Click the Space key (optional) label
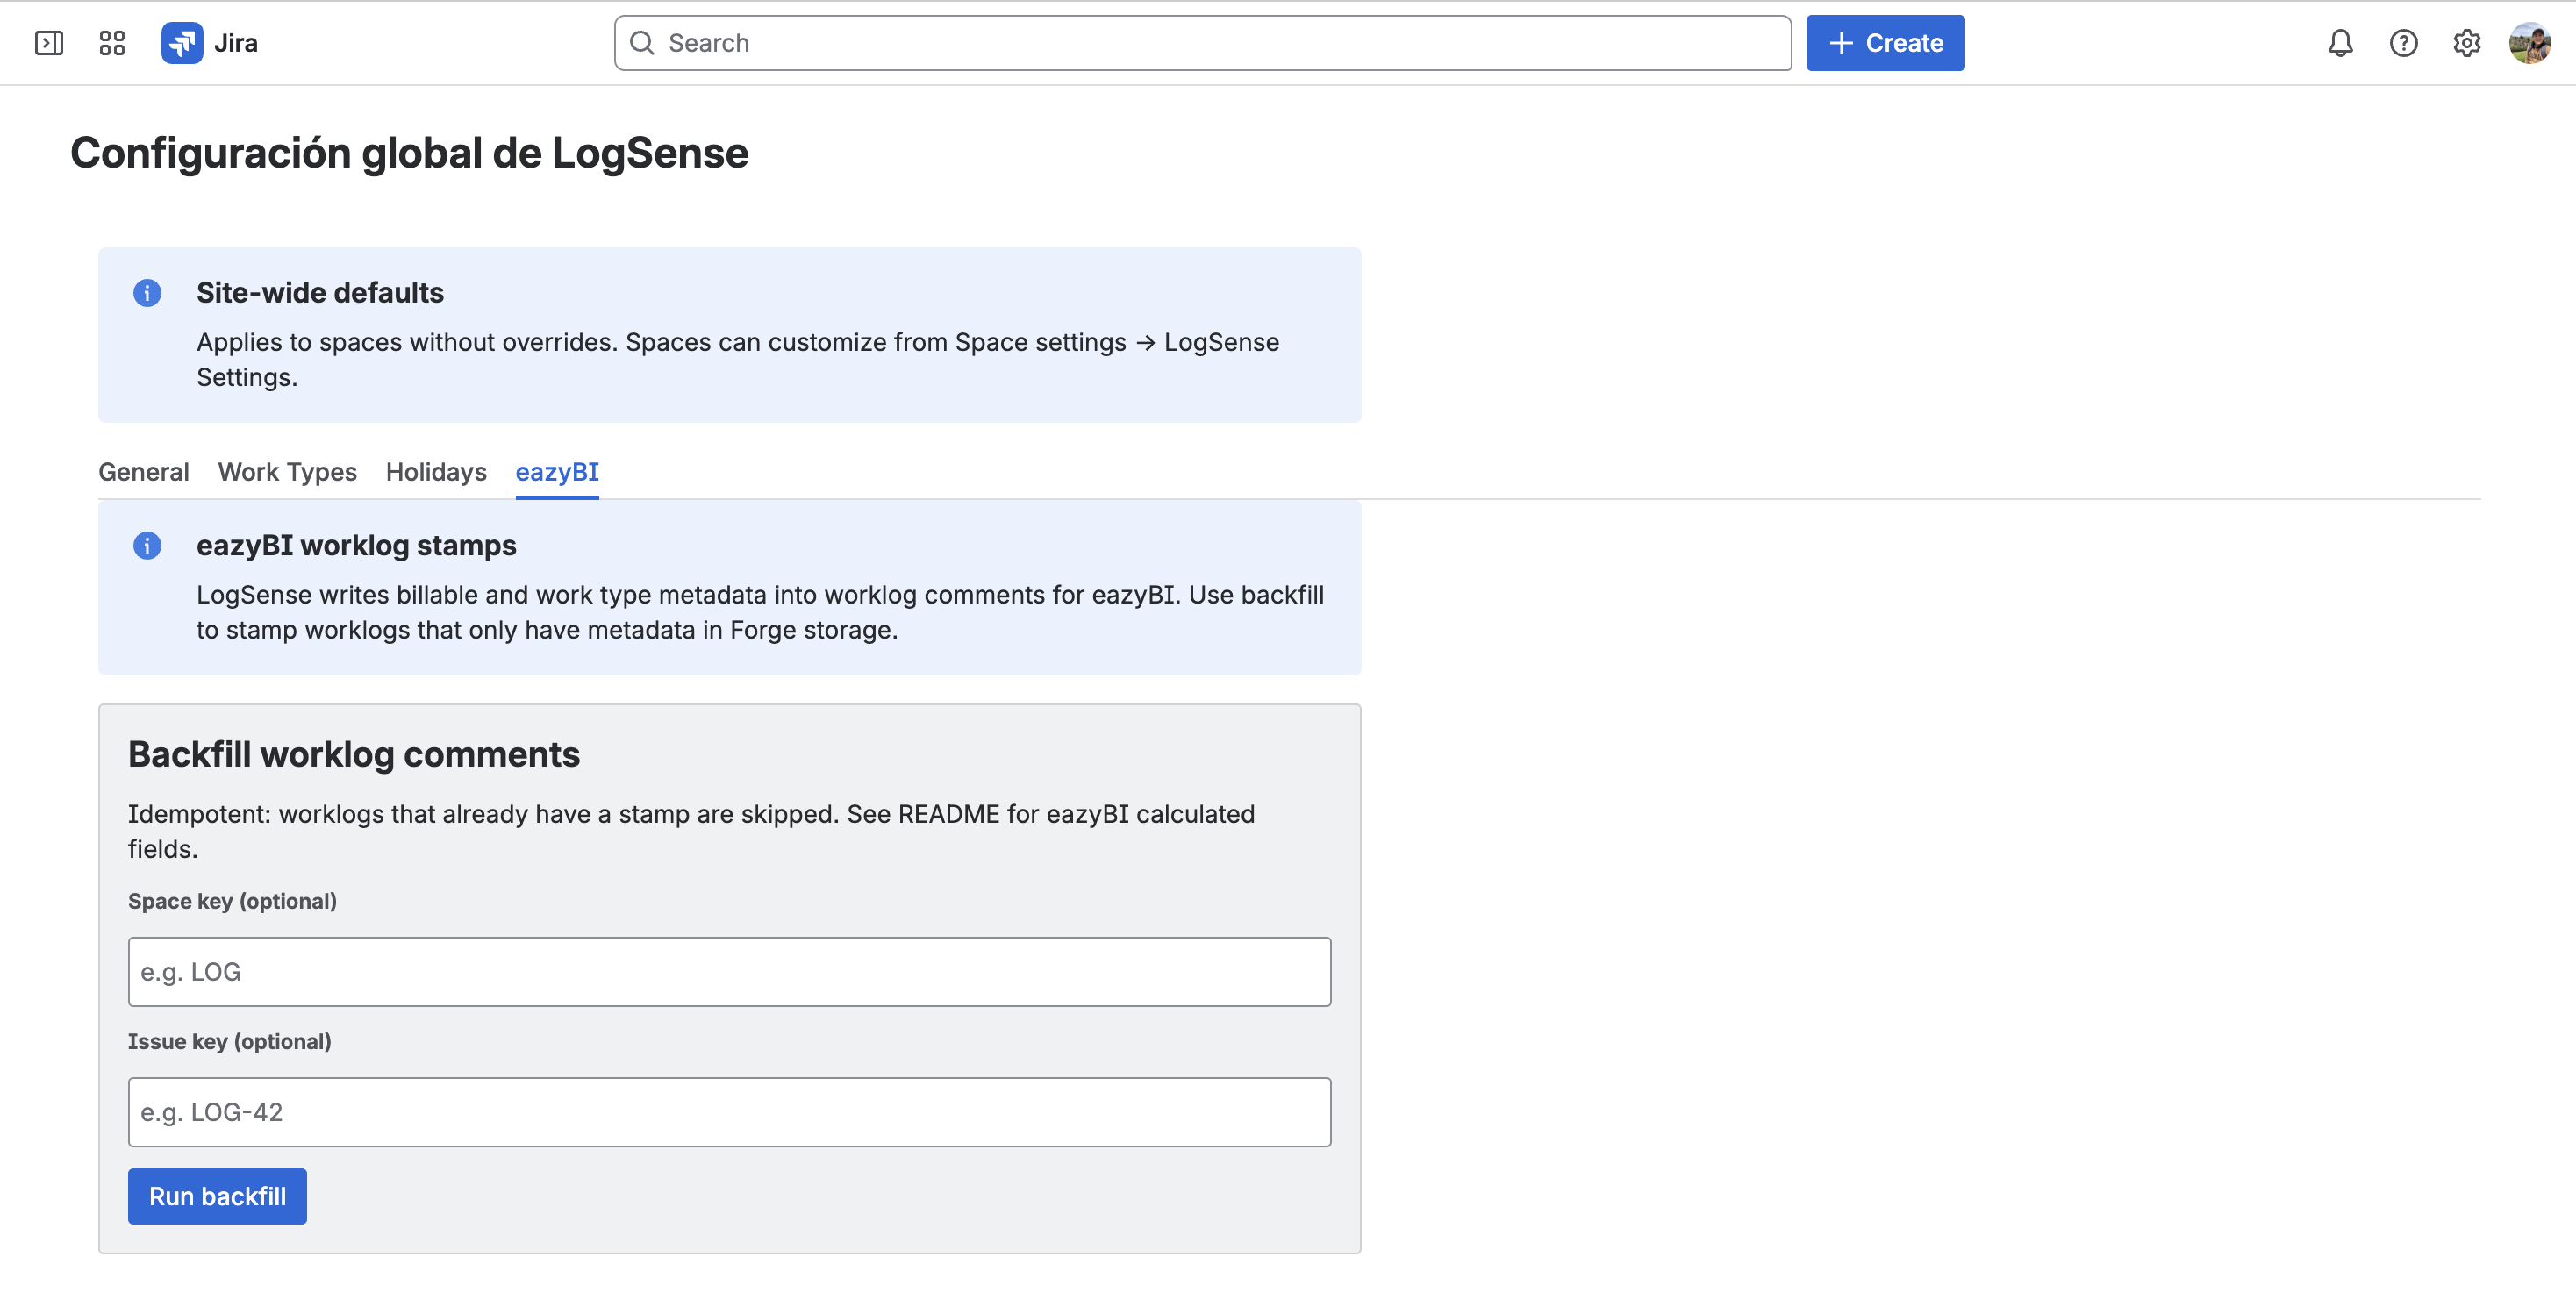 coord(232,901)
